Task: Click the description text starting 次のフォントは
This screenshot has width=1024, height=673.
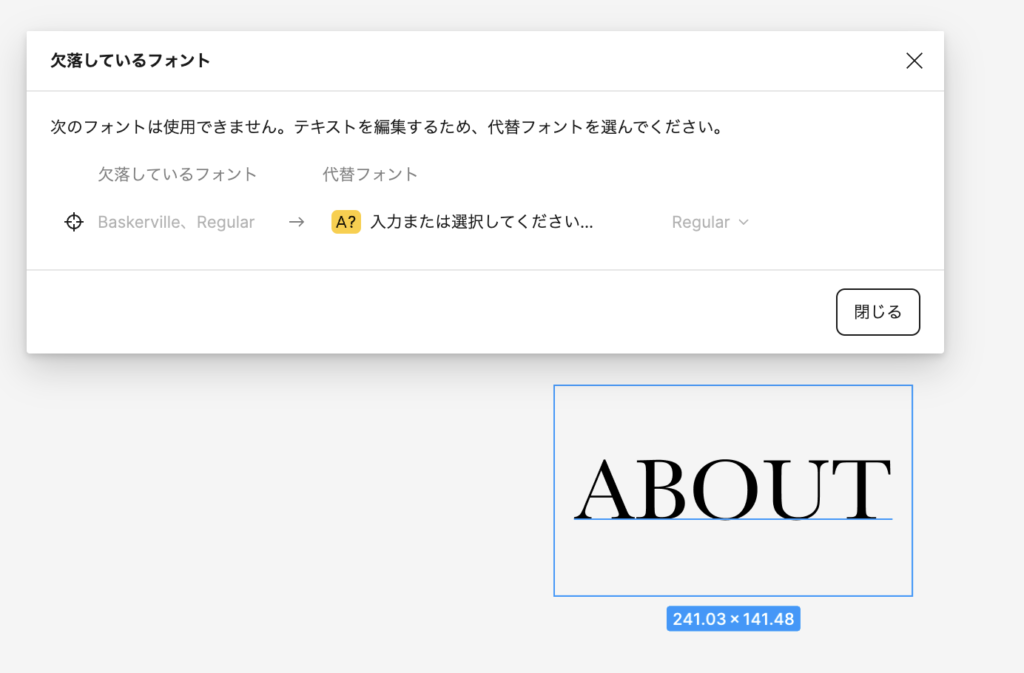Action: point(386,128)
